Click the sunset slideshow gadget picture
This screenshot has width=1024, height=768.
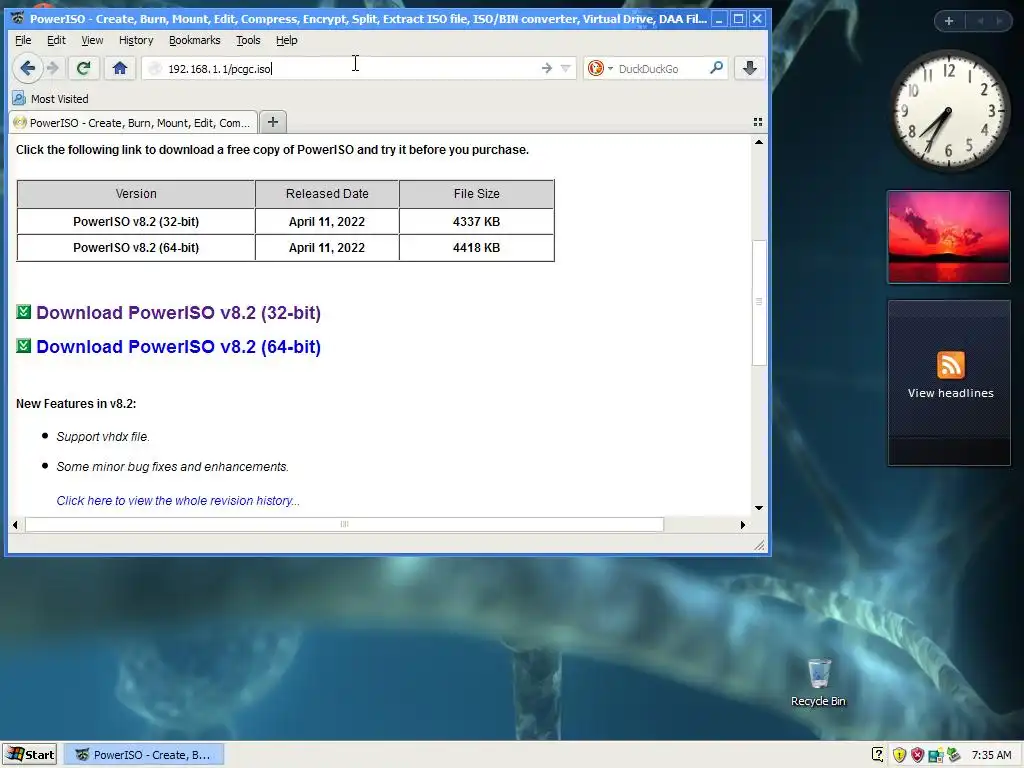pyautogui.click(x=948, y=237)
